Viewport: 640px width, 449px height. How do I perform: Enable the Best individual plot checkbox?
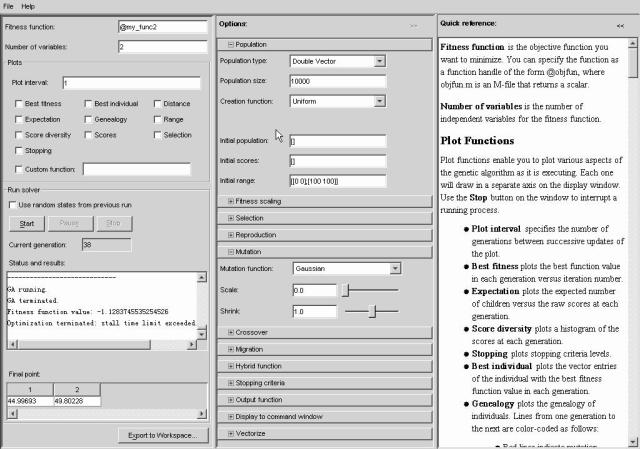coord(88,104)
